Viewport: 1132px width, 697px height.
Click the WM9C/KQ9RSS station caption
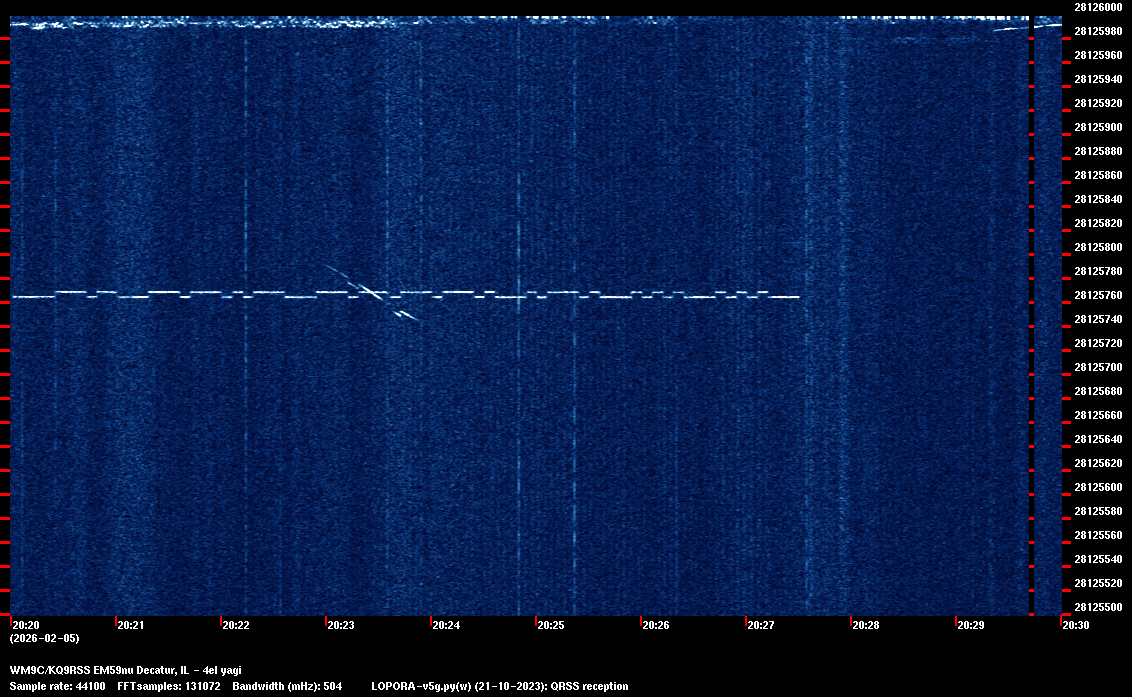click(x=125, y=670)
